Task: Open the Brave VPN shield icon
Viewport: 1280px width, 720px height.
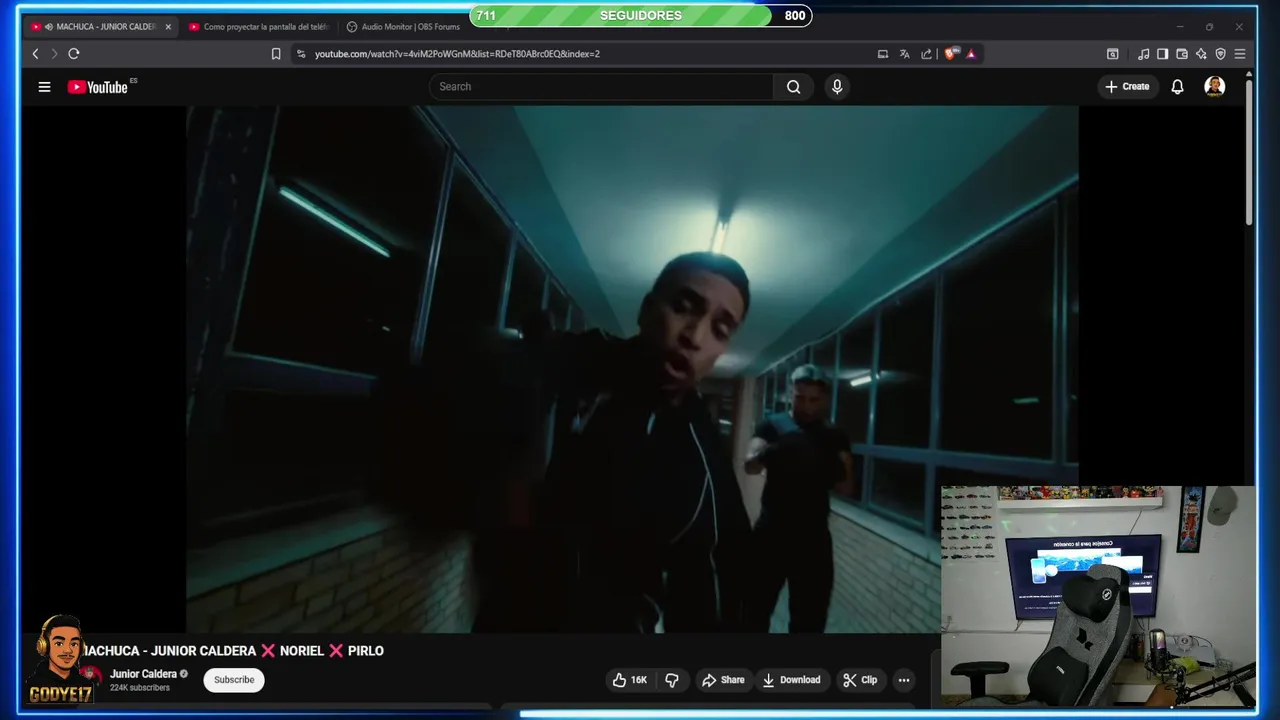Action: point(1220,54)
